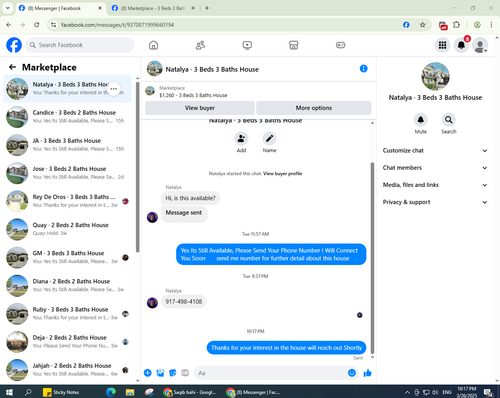Bookmark this page with the star icon
500x398 pixels.
(x=422, y=25)
